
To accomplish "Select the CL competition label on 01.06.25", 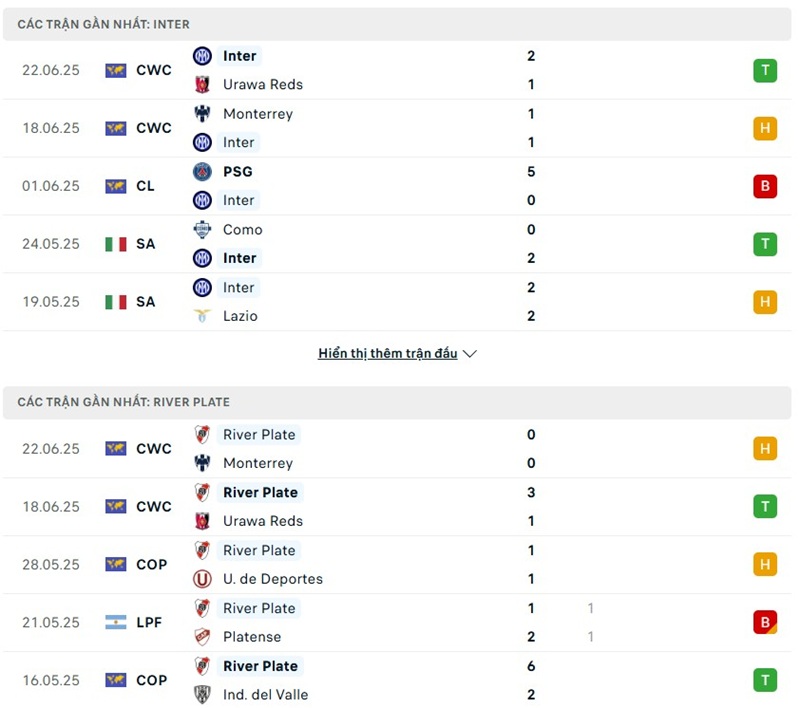I will (x=145, y=186).
